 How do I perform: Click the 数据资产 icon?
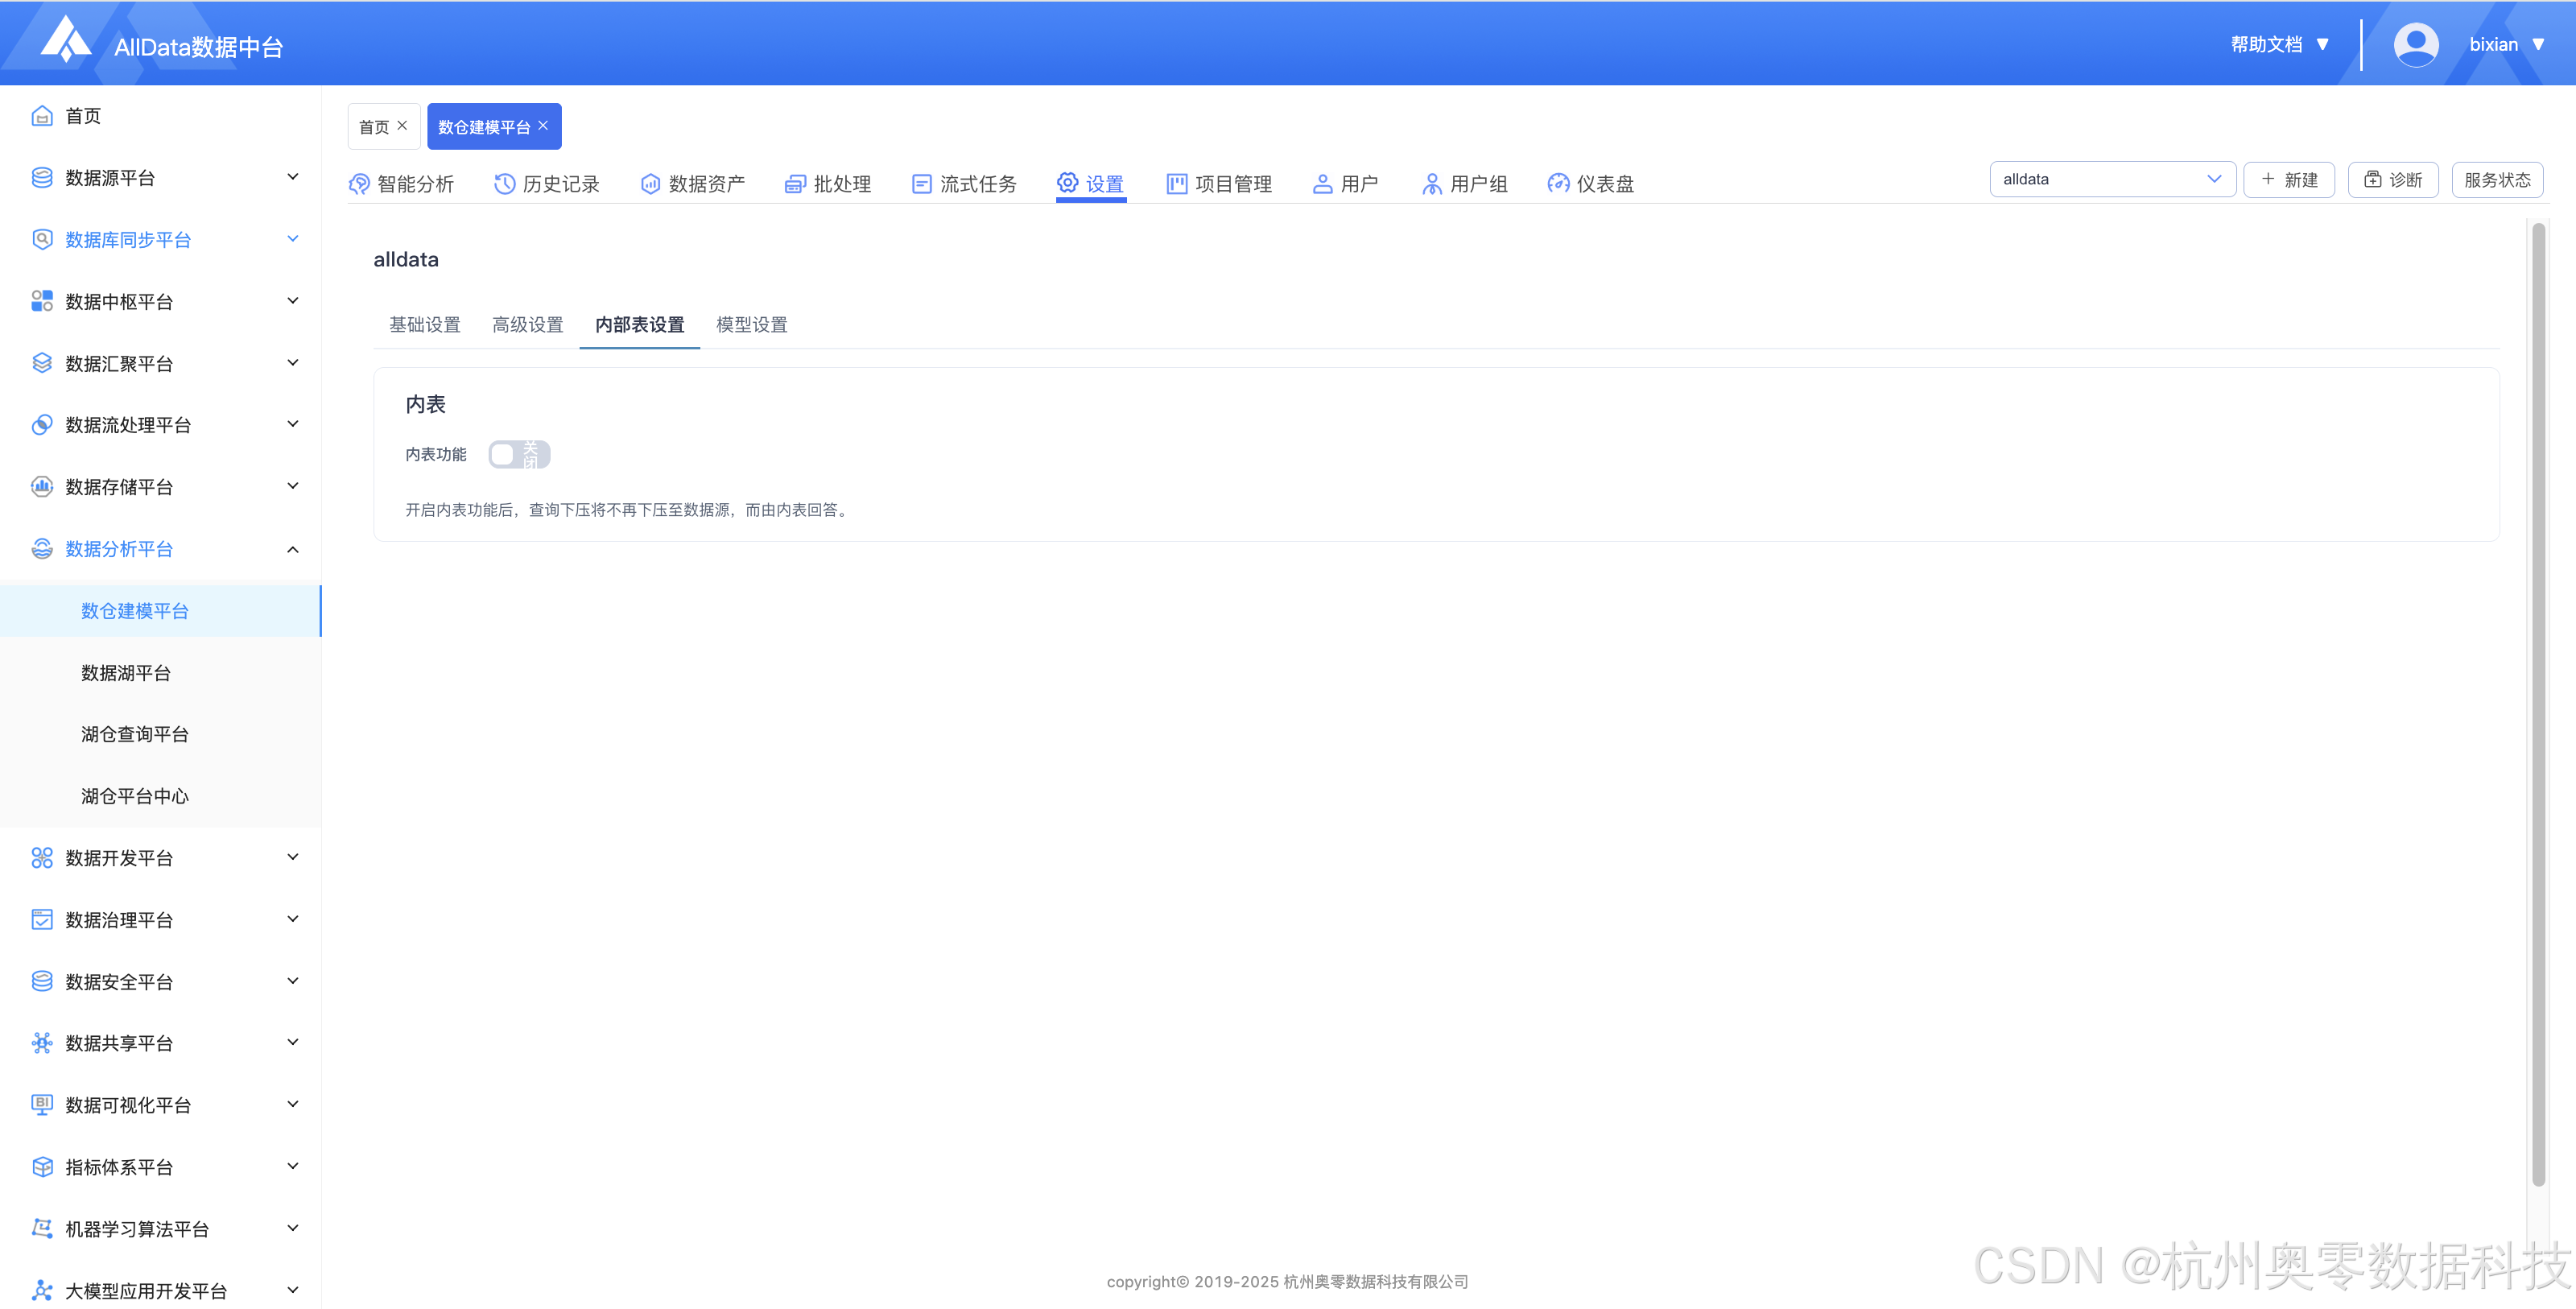coord(651,184)
